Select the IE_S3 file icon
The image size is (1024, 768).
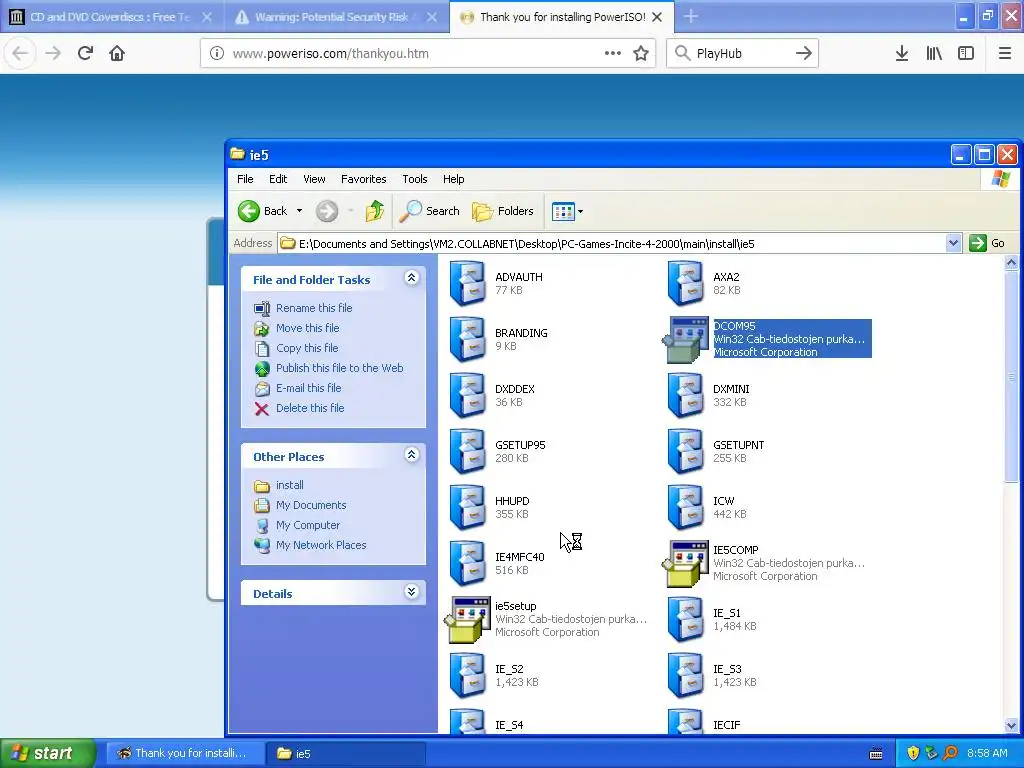686,676
